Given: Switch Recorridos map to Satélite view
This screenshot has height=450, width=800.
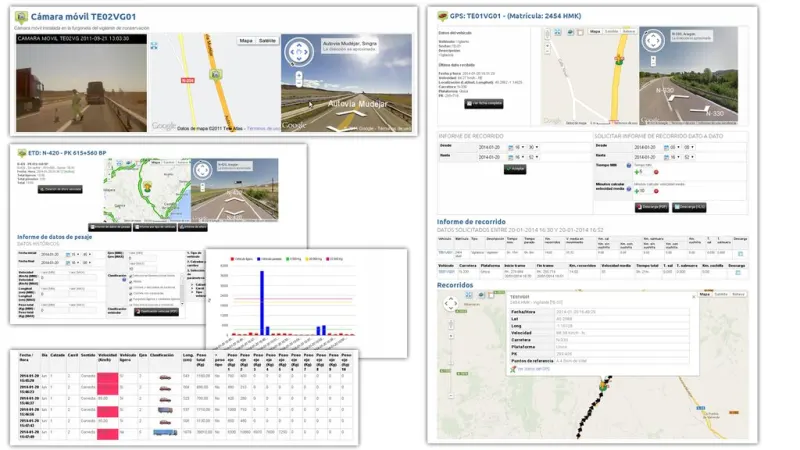Looking at the screenshot, I should [x=721, y=294].
